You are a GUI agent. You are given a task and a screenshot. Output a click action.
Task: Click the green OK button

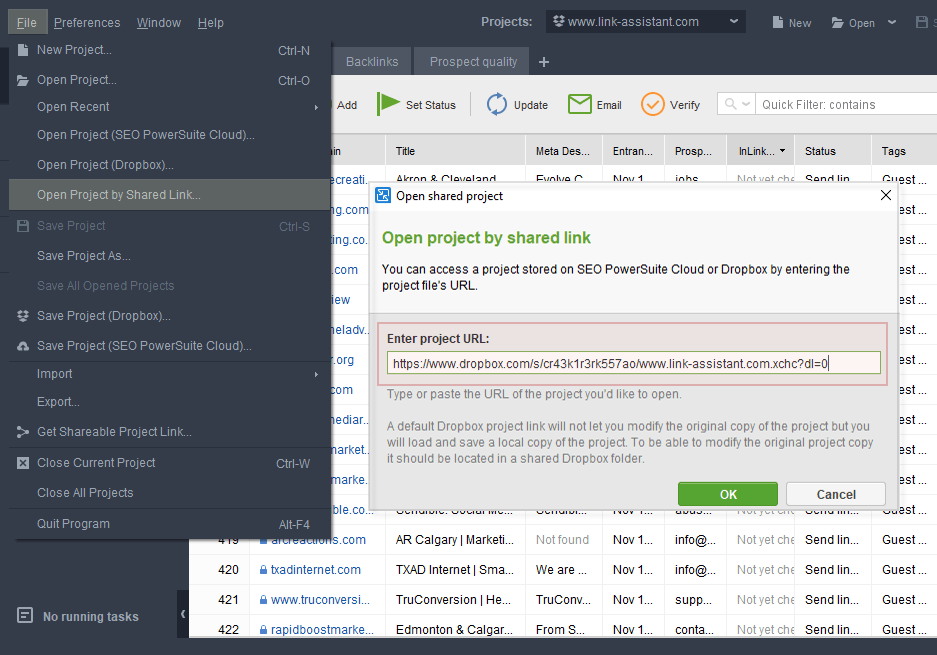click(x=728, y=494)
